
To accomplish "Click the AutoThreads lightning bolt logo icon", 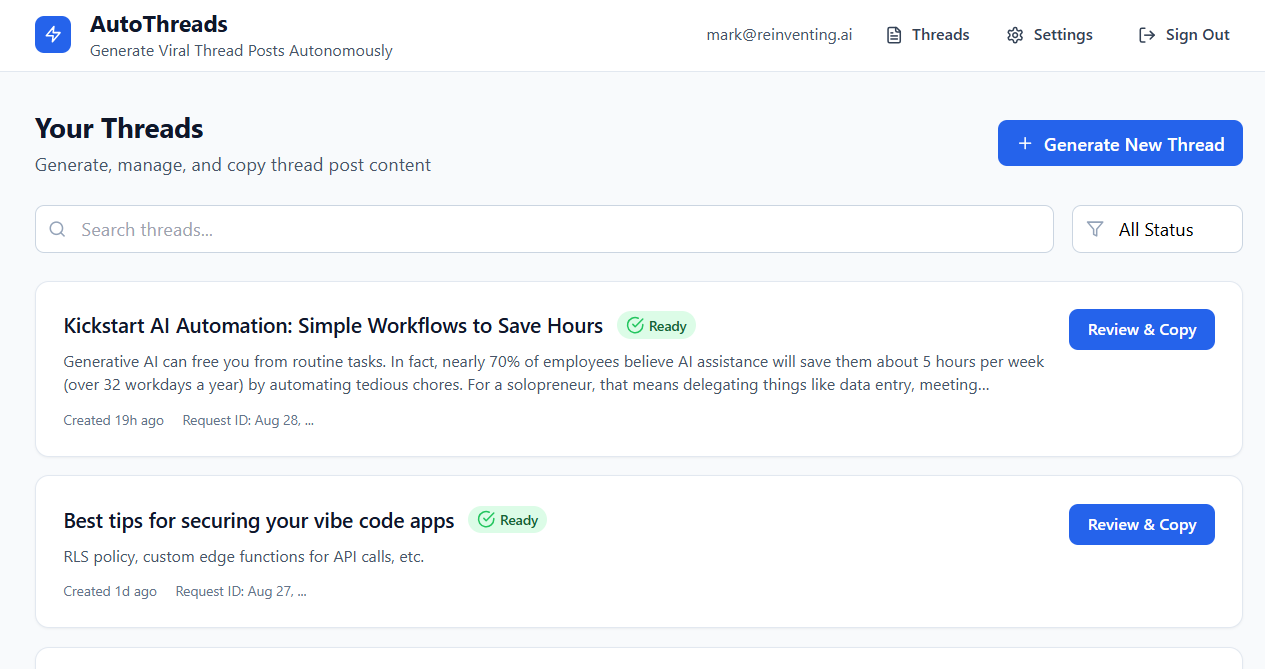I will point(52,34).
